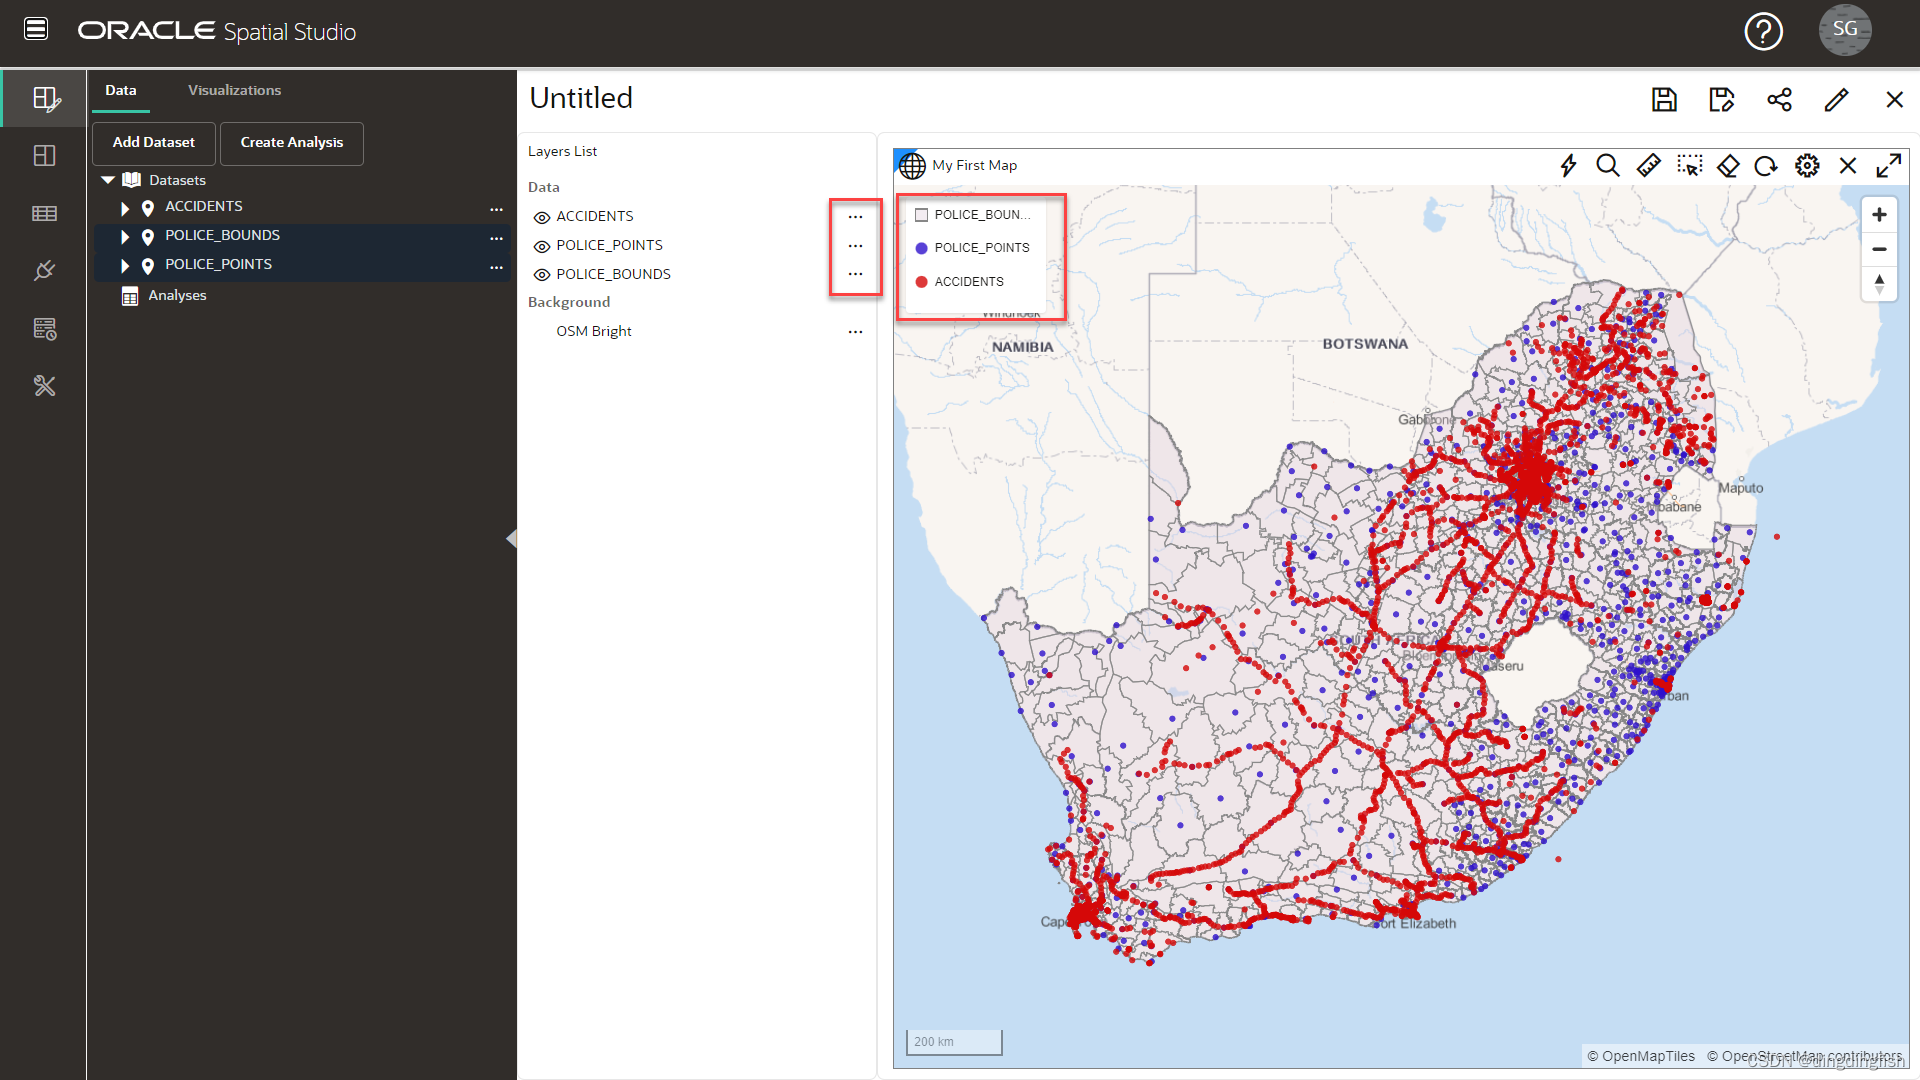Switch to the Visualizations tab
The height and width of the screenshot is (1080, 1920).
pos(234,90)
